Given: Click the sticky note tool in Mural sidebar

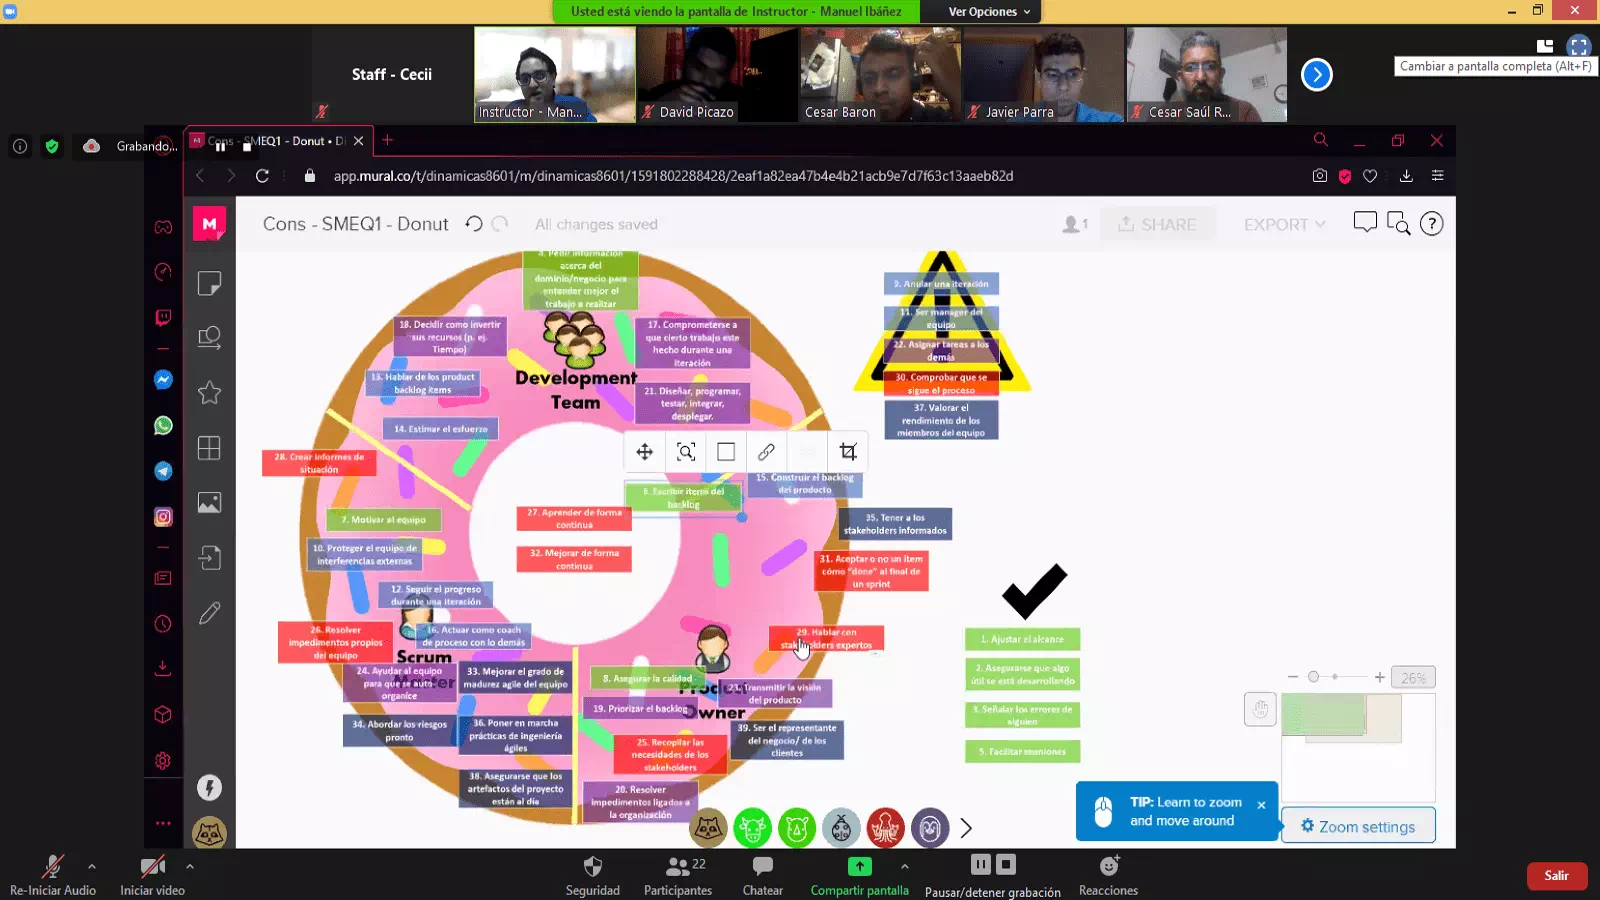Looking at the screenshot, I should pos(209,284).
